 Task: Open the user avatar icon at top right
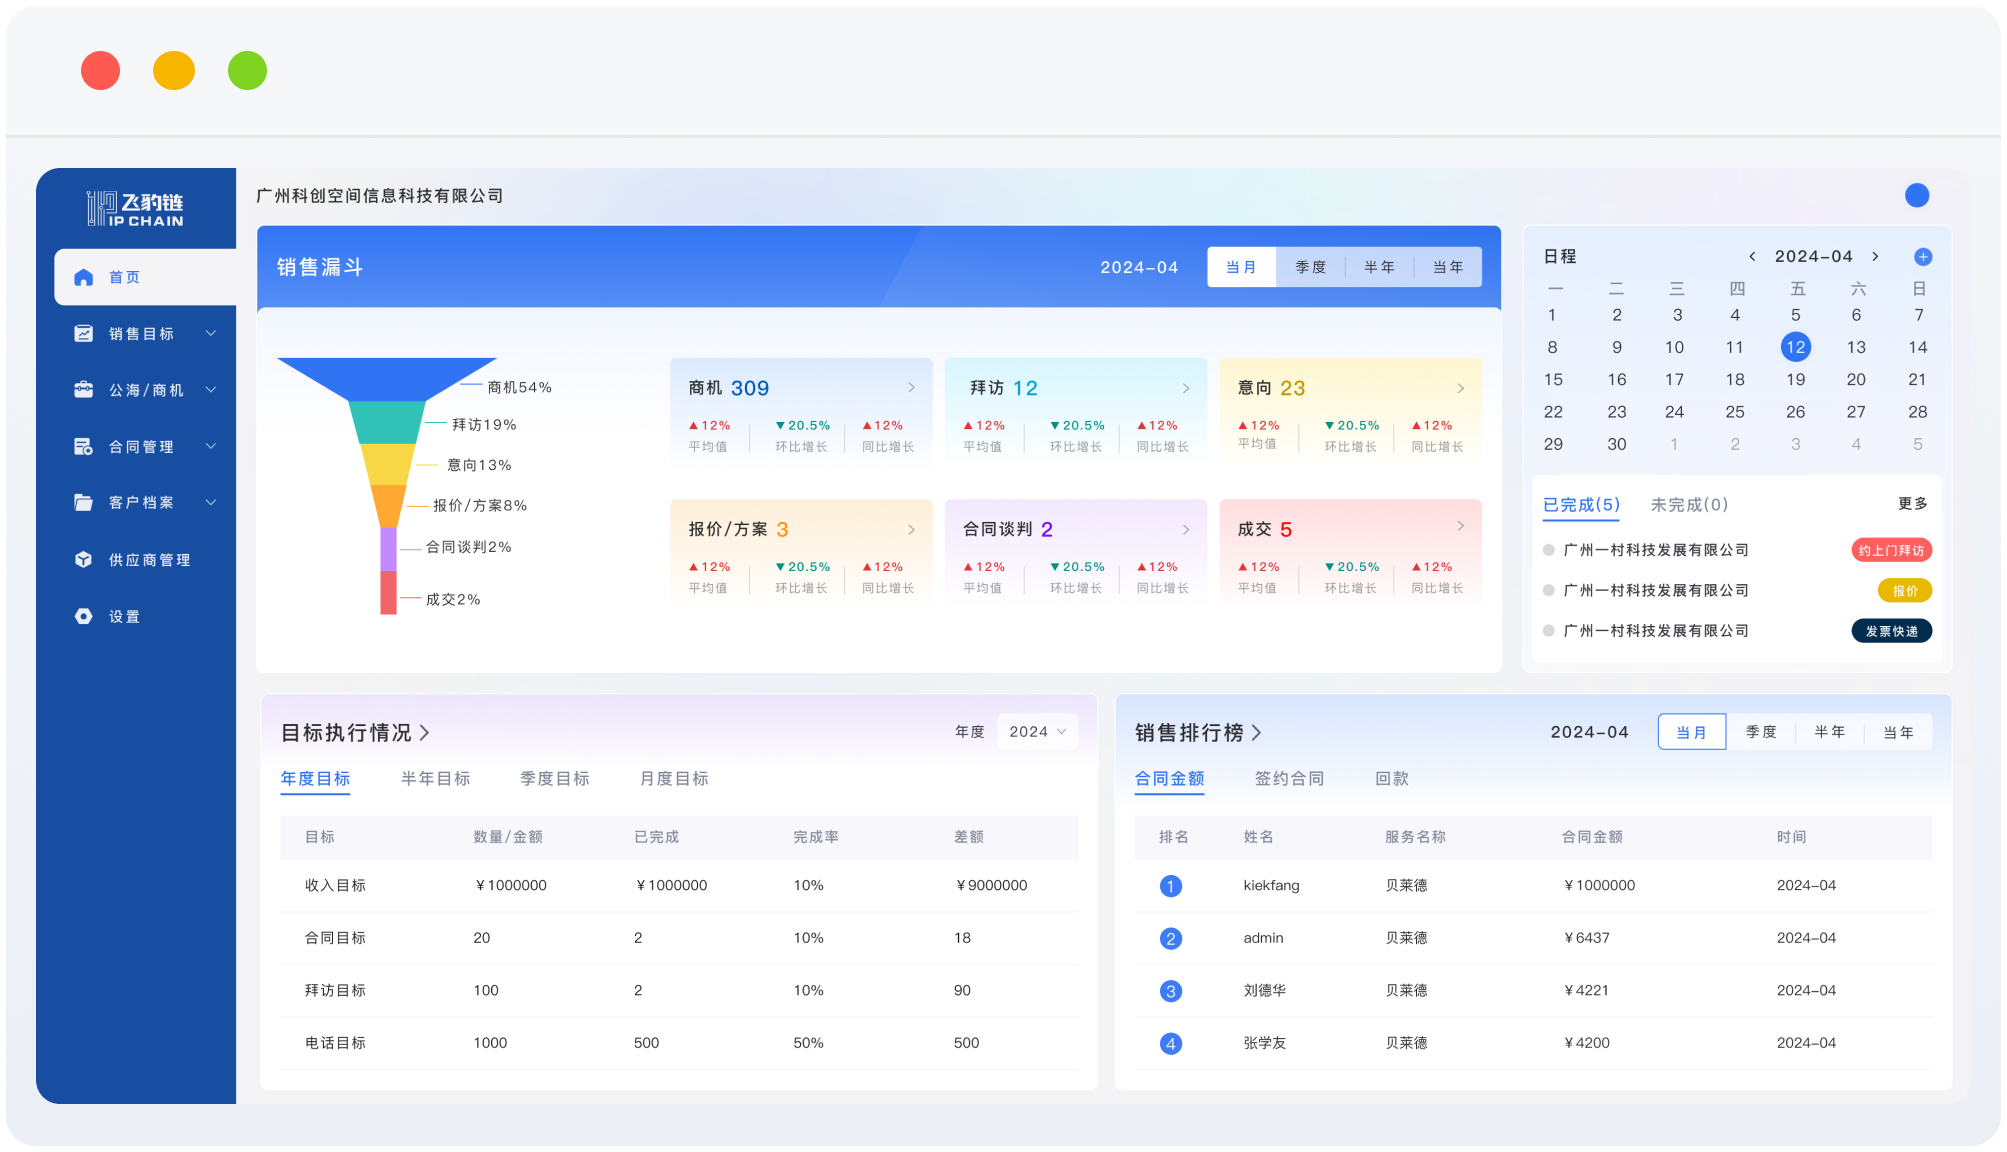click(1917, 196)
